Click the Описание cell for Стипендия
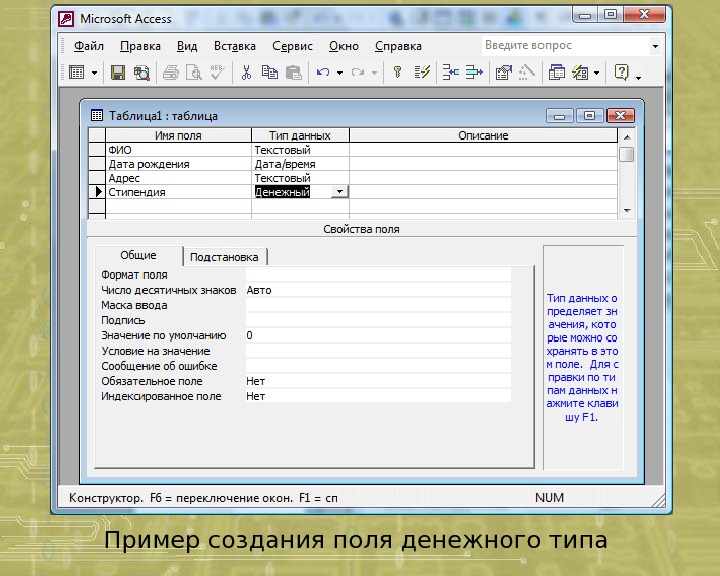Image resolution: width=720 pixels, height=576 pixels. [483, 192]
